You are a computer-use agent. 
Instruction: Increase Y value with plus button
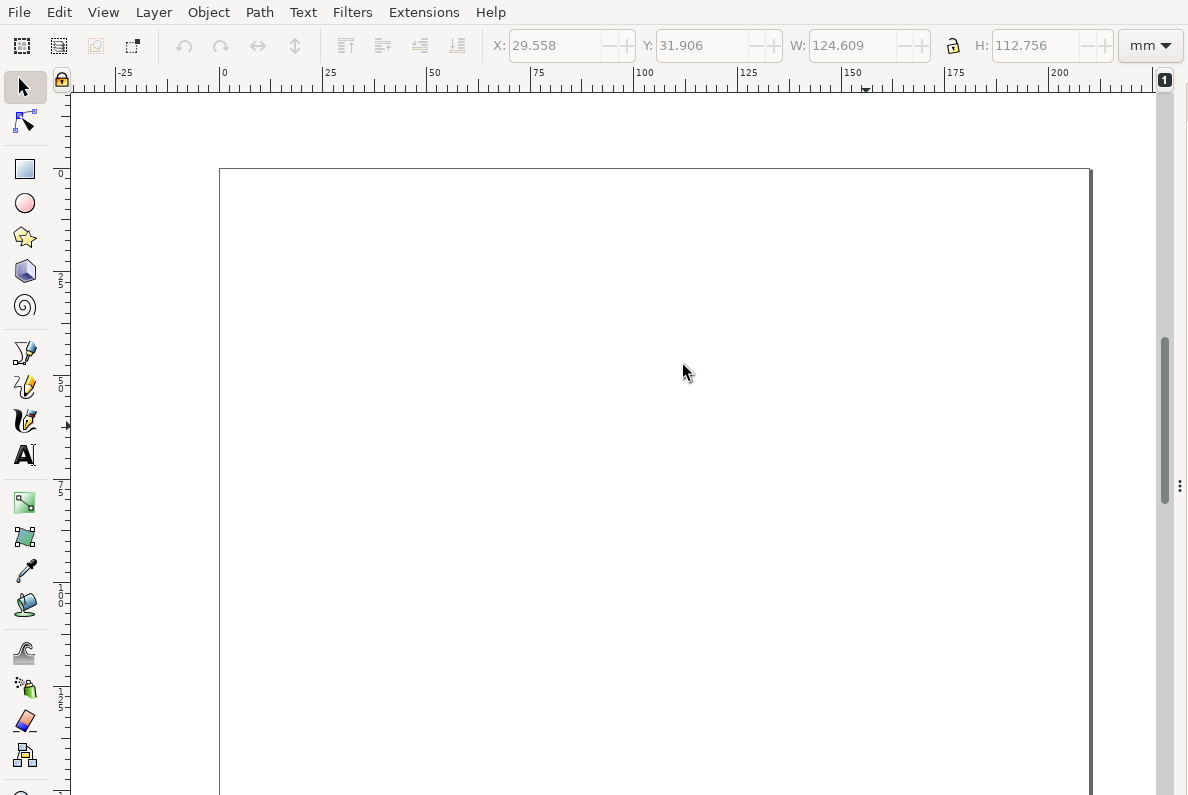pyautogui.click(x=774, y=45)
